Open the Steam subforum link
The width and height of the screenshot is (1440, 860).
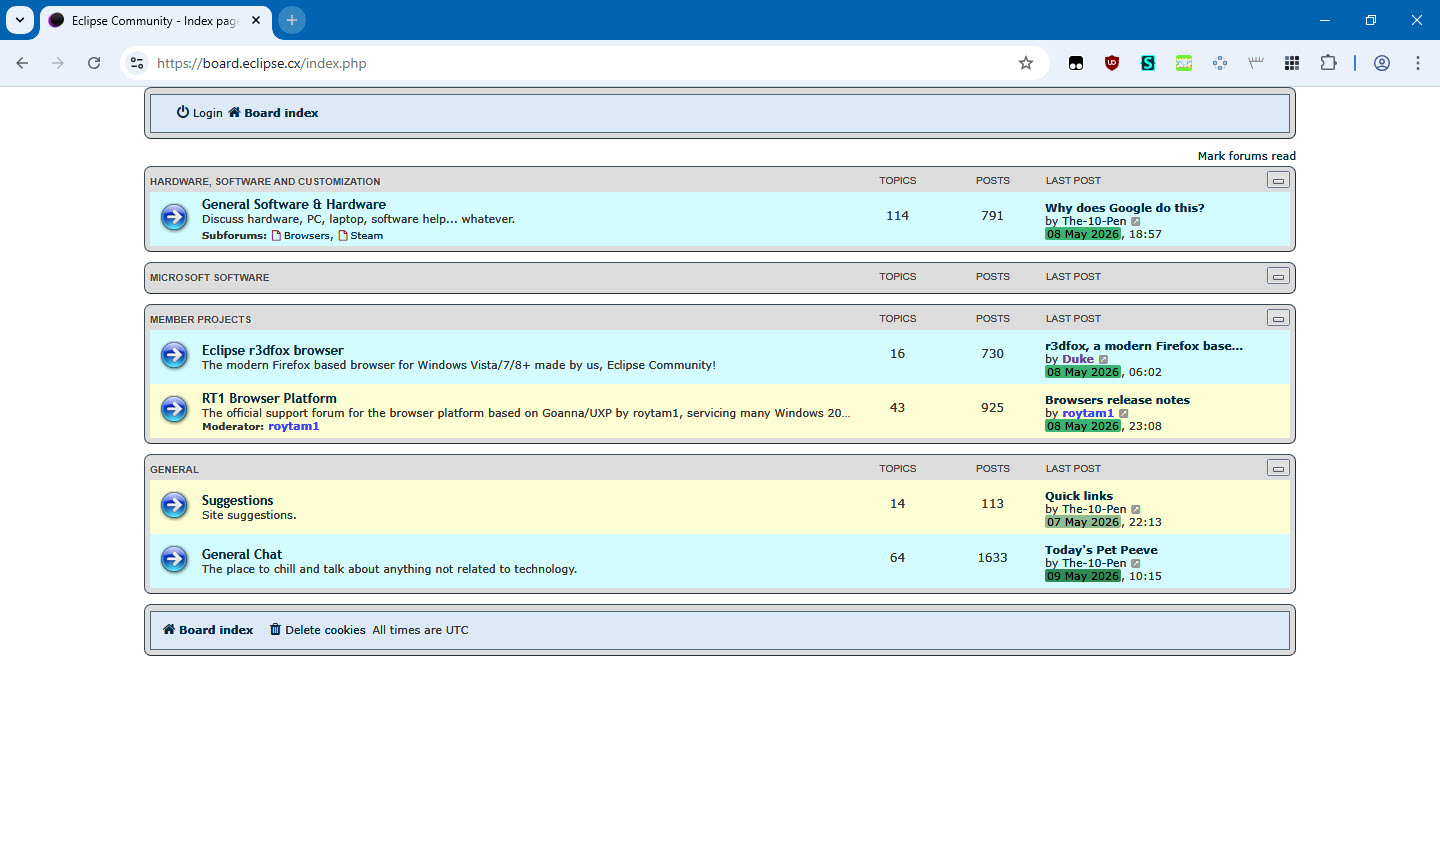tap(367, 236)
